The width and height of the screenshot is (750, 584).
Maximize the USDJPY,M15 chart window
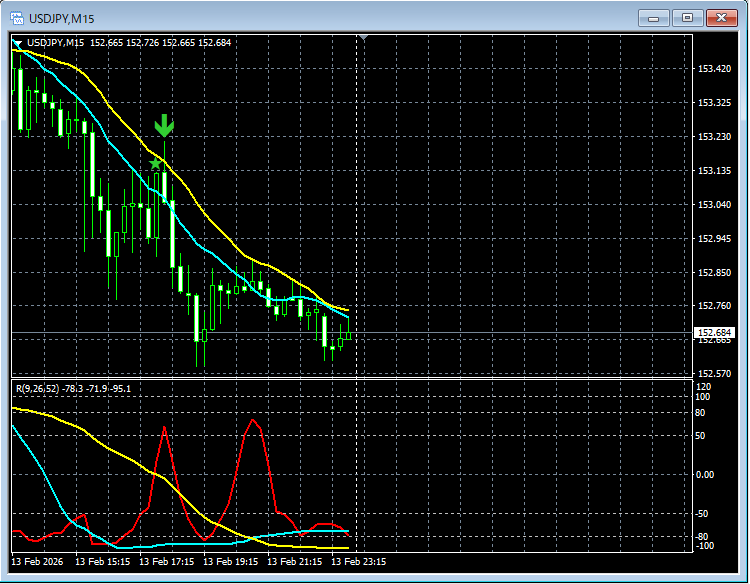point(687,17)
